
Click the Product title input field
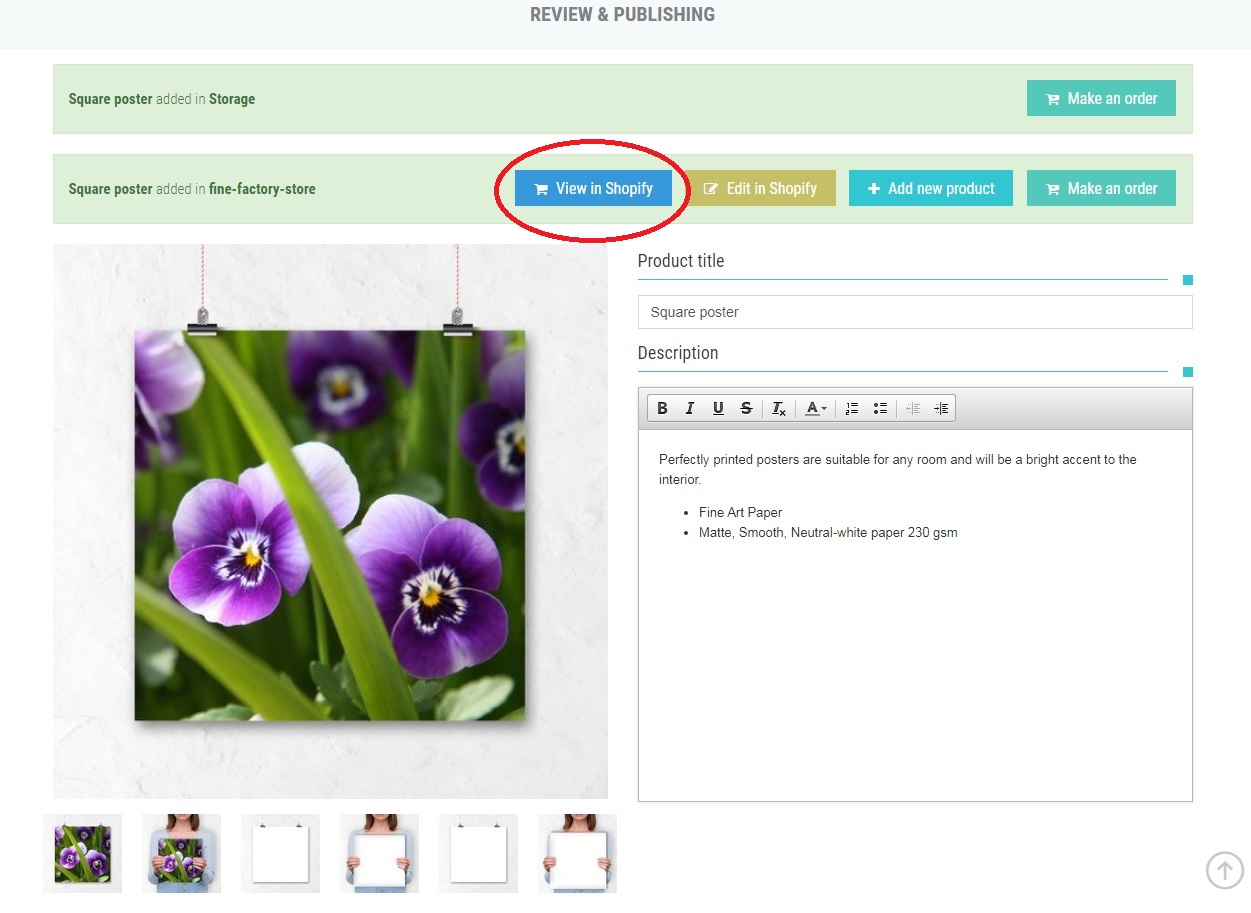point(915,312)
